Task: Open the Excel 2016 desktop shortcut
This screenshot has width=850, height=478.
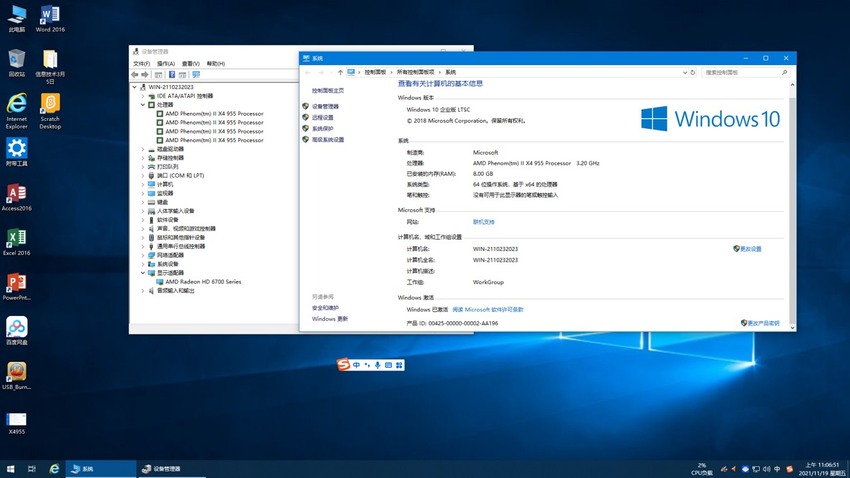Action: (x=17, y=242)
